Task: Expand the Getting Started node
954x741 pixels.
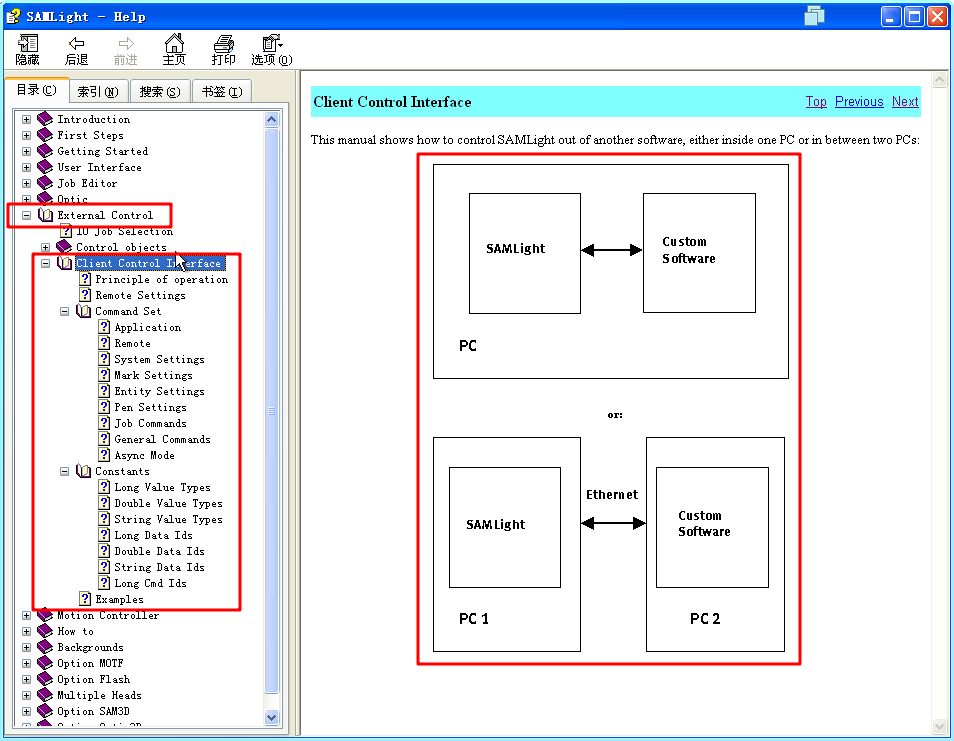Action: [x=26, y=151]
